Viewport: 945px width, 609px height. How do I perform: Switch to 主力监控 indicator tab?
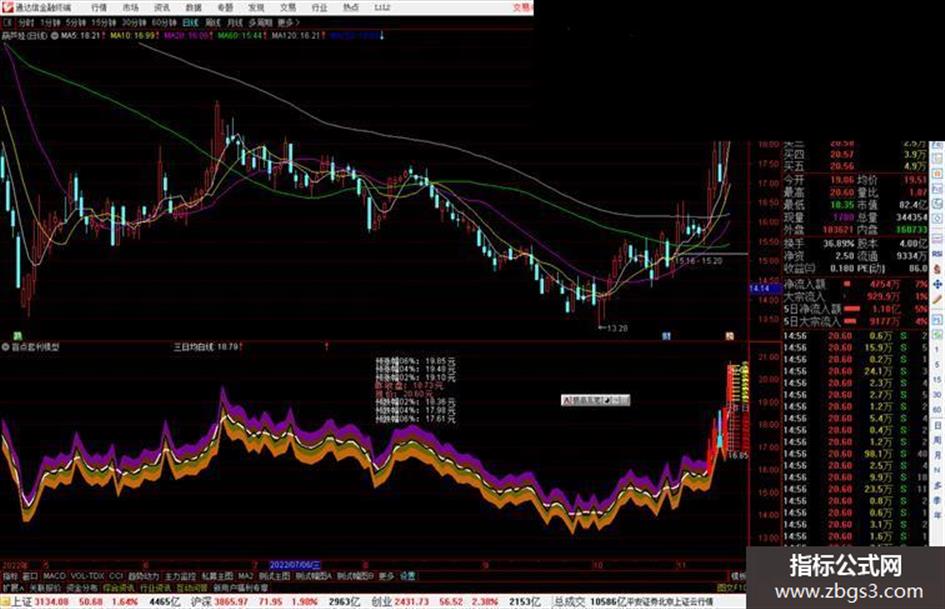pyautogui.click(x=180, y=576)
